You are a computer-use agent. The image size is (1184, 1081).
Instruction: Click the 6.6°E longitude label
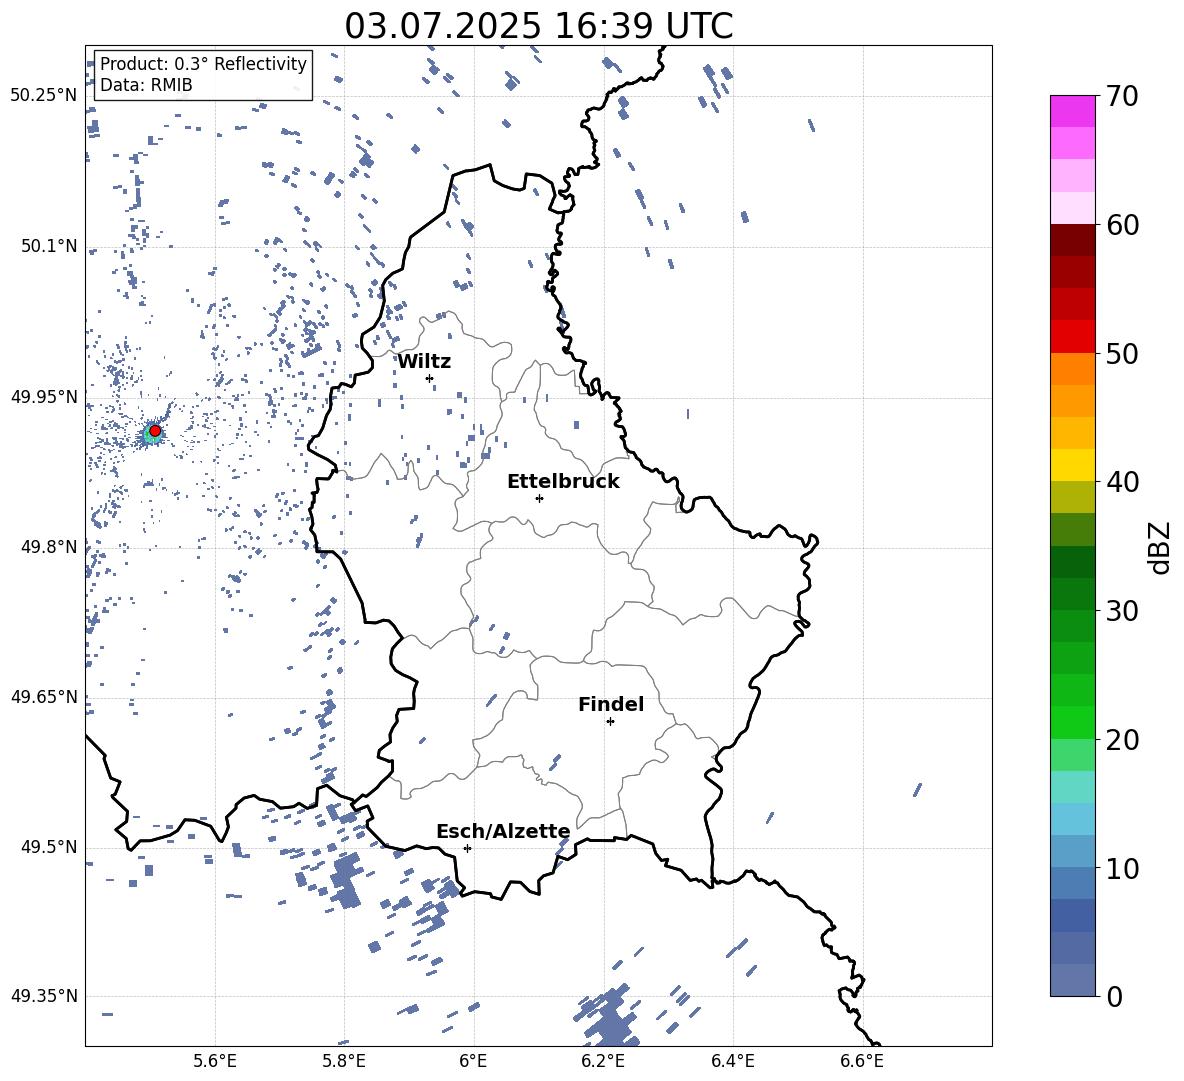(862, 1061)
